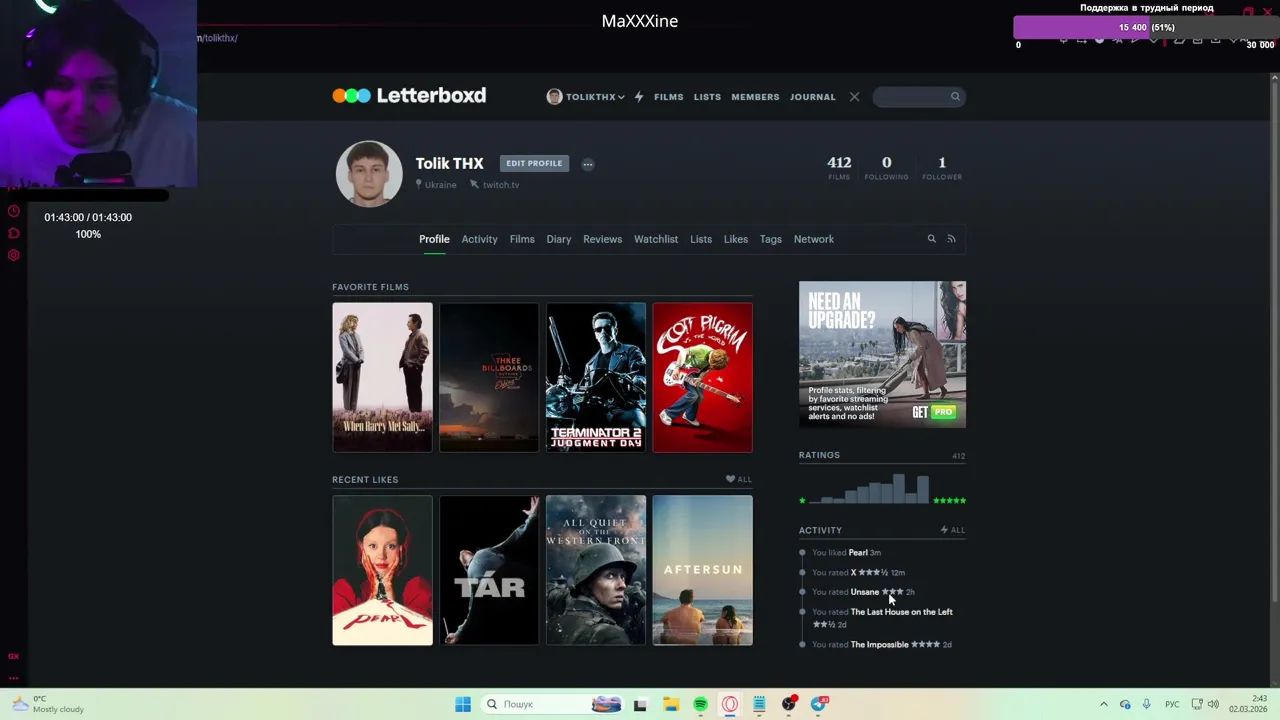Image resolution: width=1280 pixels, height=720 pixels.
Task: Click the three-dot options next to Edit Profile
Action: click(588, 164)
